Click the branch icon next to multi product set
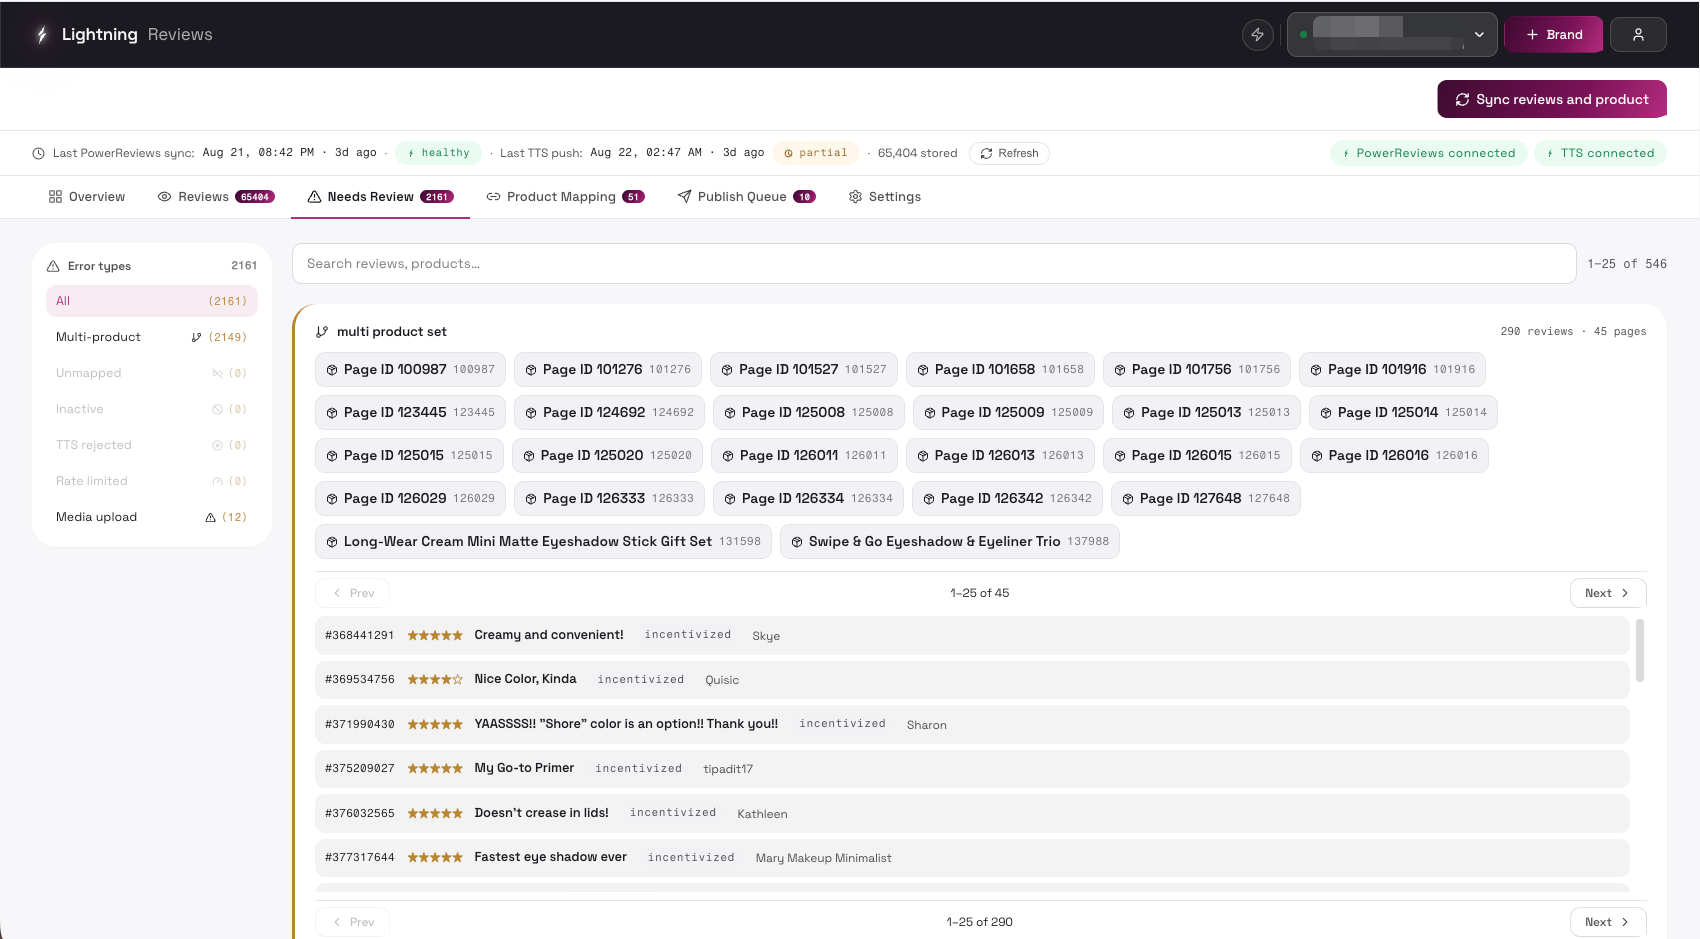The width and height of the screenshot is (1700, 939). [x=322, y=332]
